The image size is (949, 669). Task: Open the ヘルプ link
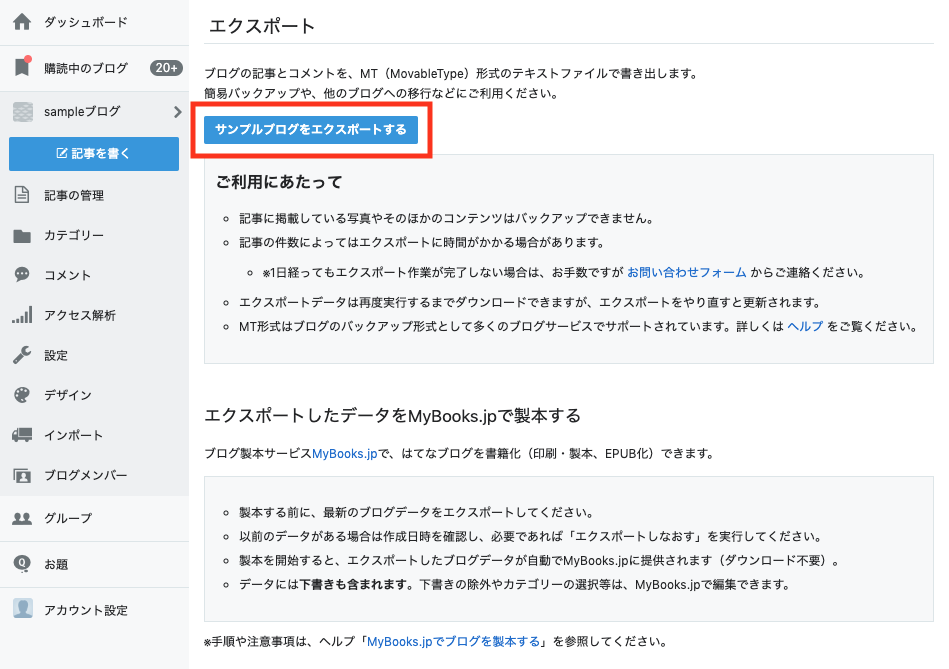click(x=805, y=326)
